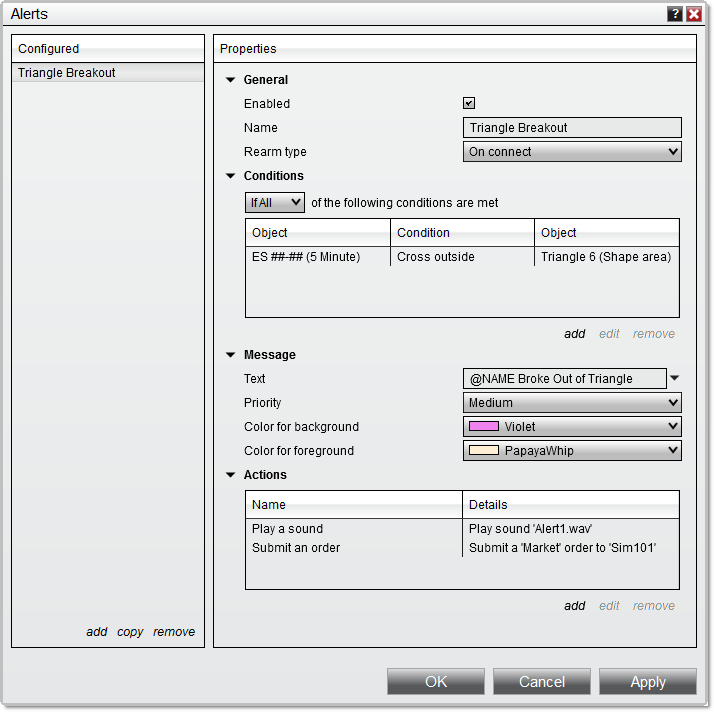Open the PapayaWhip foreground color dropdown
Image resolution: width=714 pixels, height=712 pixels.
click(x=573, y=451)
